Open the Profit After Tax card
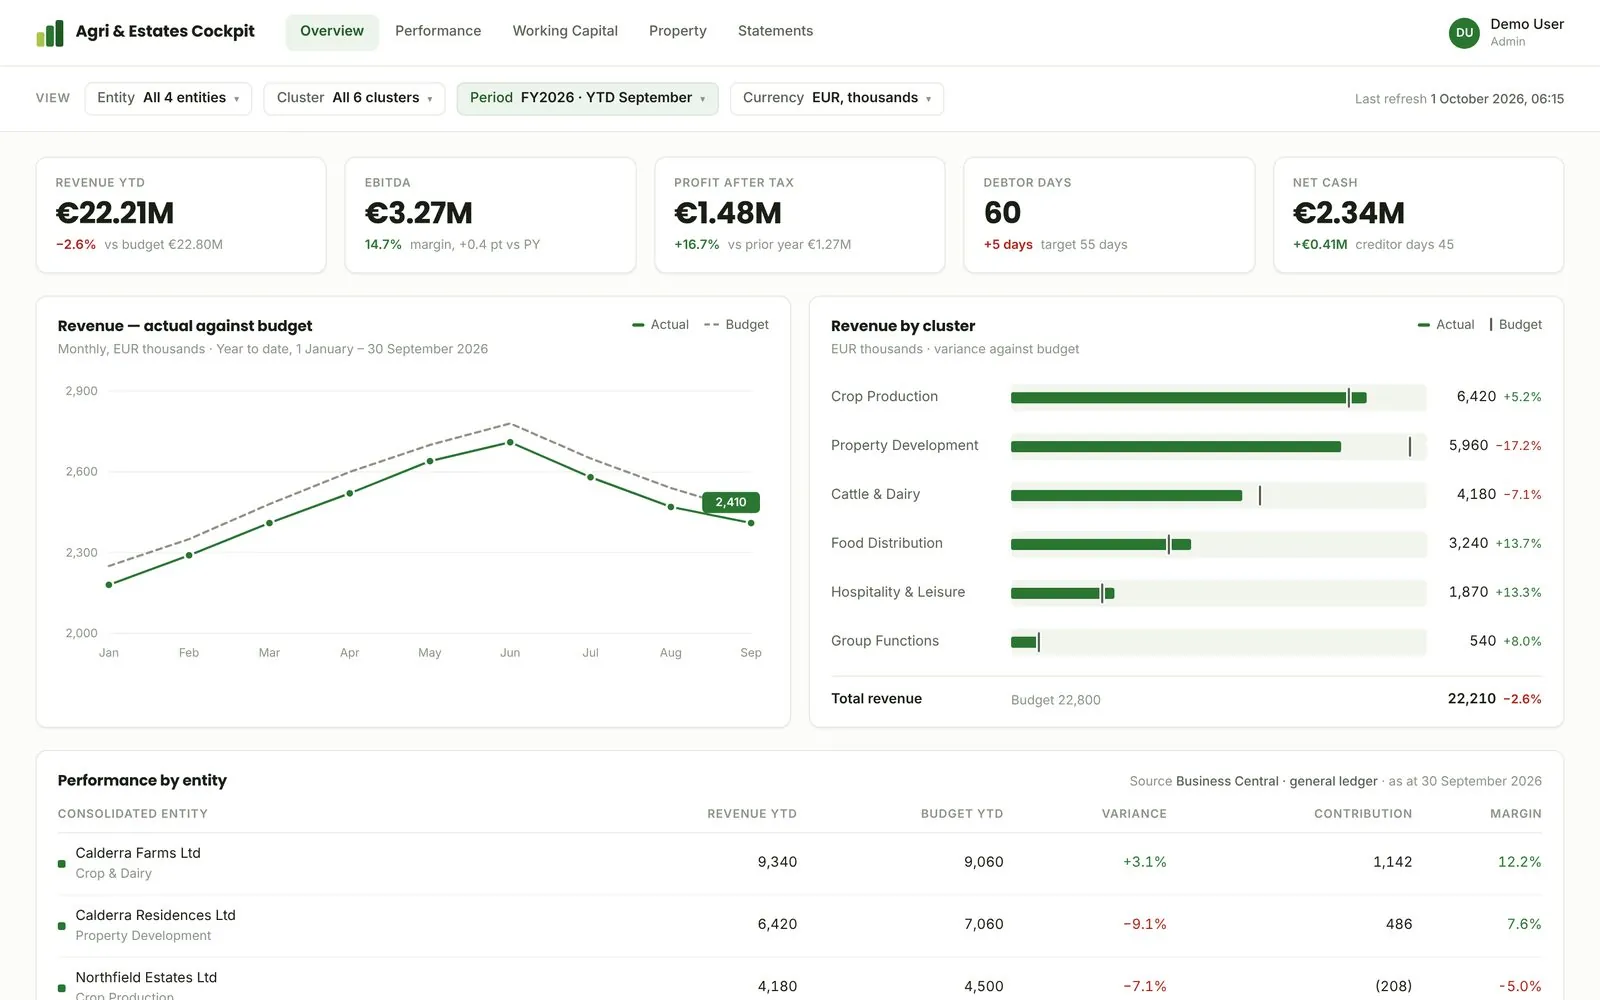This screenshot has height=1000, width=1600. click(x=800, y=215)
